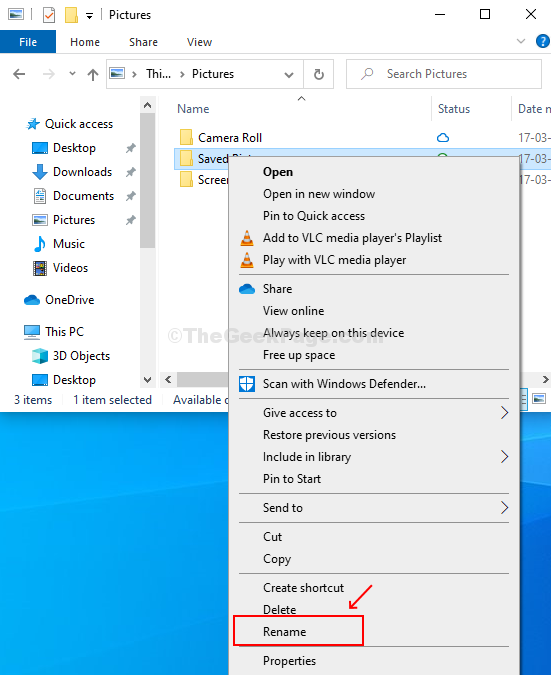The width and height of the screenshot is (551, 675).
Task: Expand the Send to submenu
Action: tap(374, 508)
